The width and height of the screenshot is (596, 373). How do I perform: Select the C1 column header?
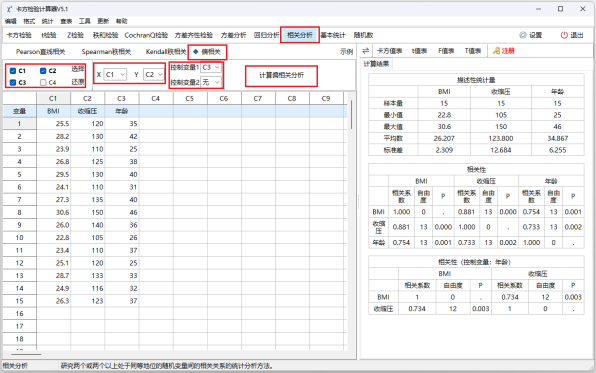pyautogui.click(x=53, y=98)
